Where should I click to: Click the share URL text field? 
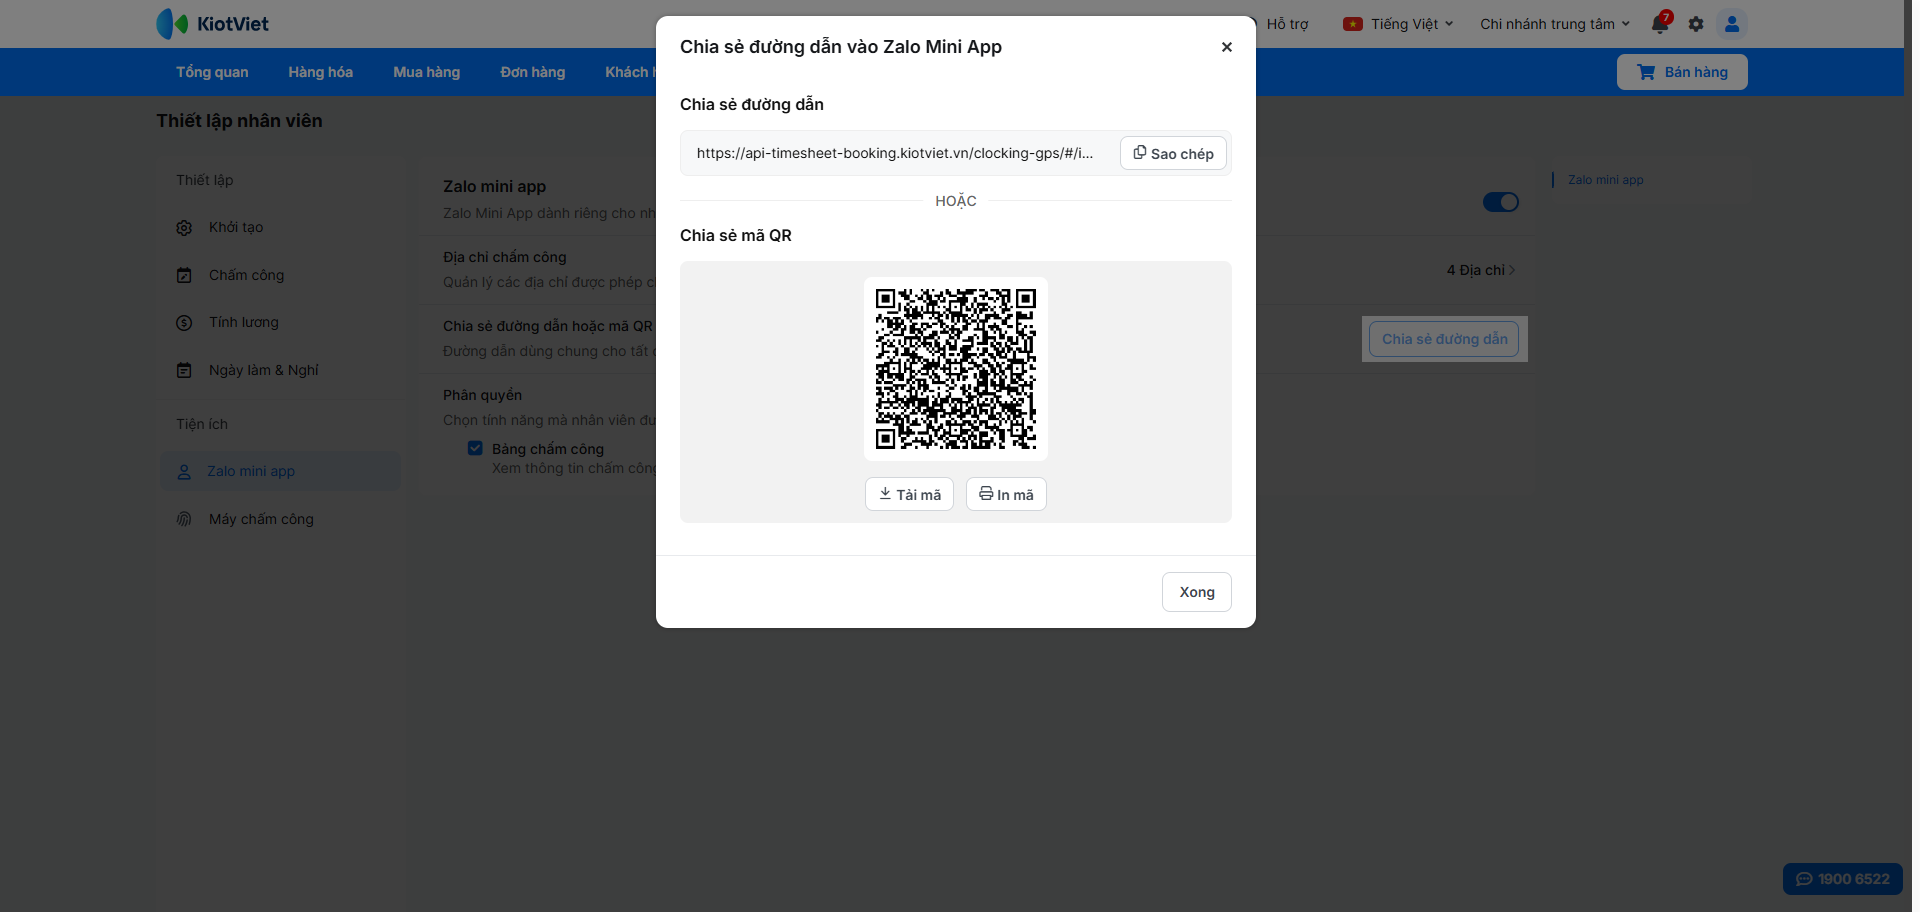895,153
